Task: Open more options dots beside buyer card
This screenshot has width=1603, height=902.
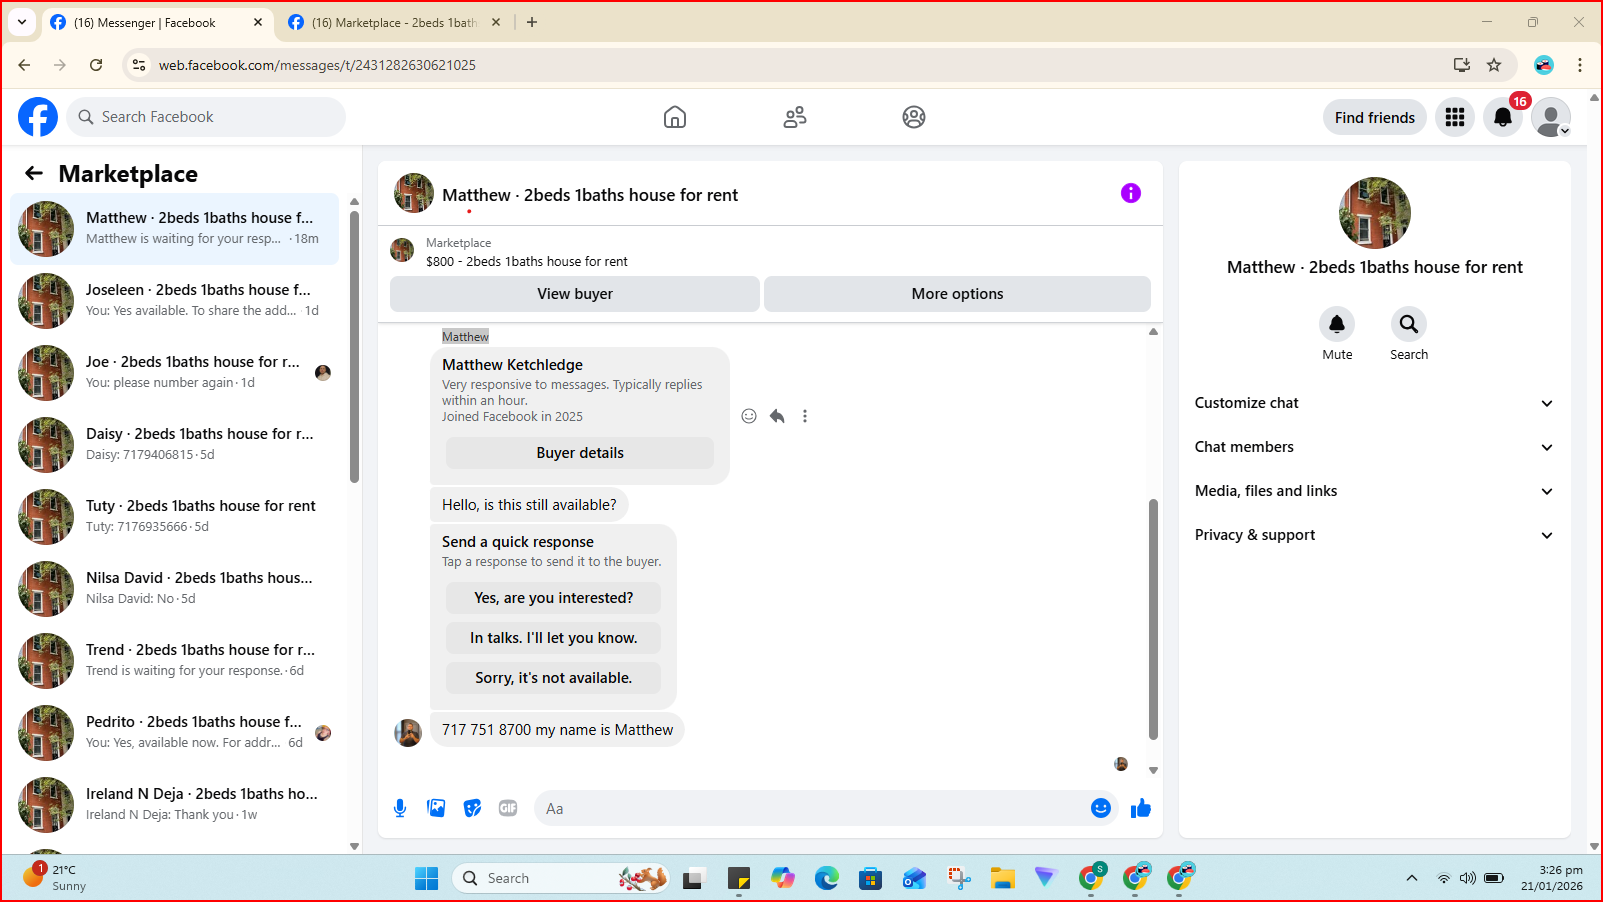Action: pyautogui.click(x=805, y=416)
